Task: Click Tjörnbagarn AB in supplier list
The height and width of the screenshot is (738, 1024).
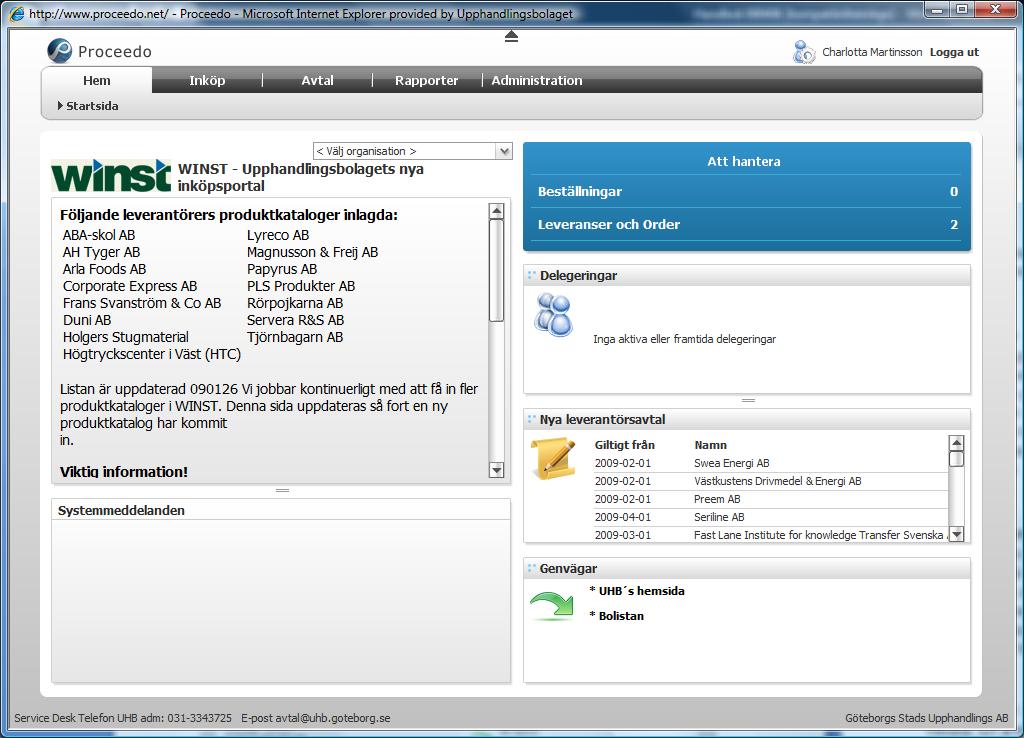Action: tap(295, 337)
